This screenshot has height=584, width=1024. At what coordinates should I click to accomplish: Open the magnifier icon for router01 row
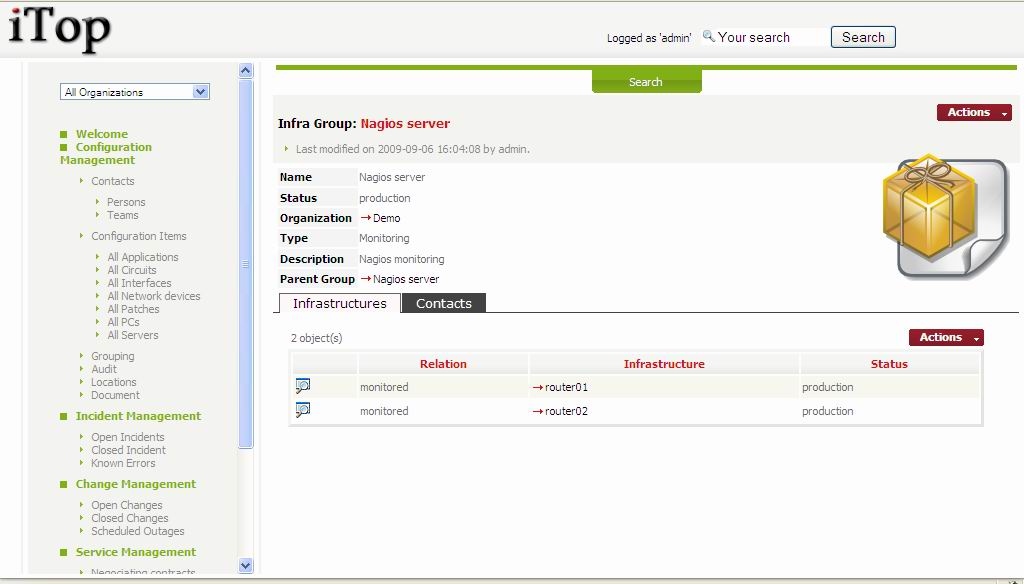click(303, 386)
